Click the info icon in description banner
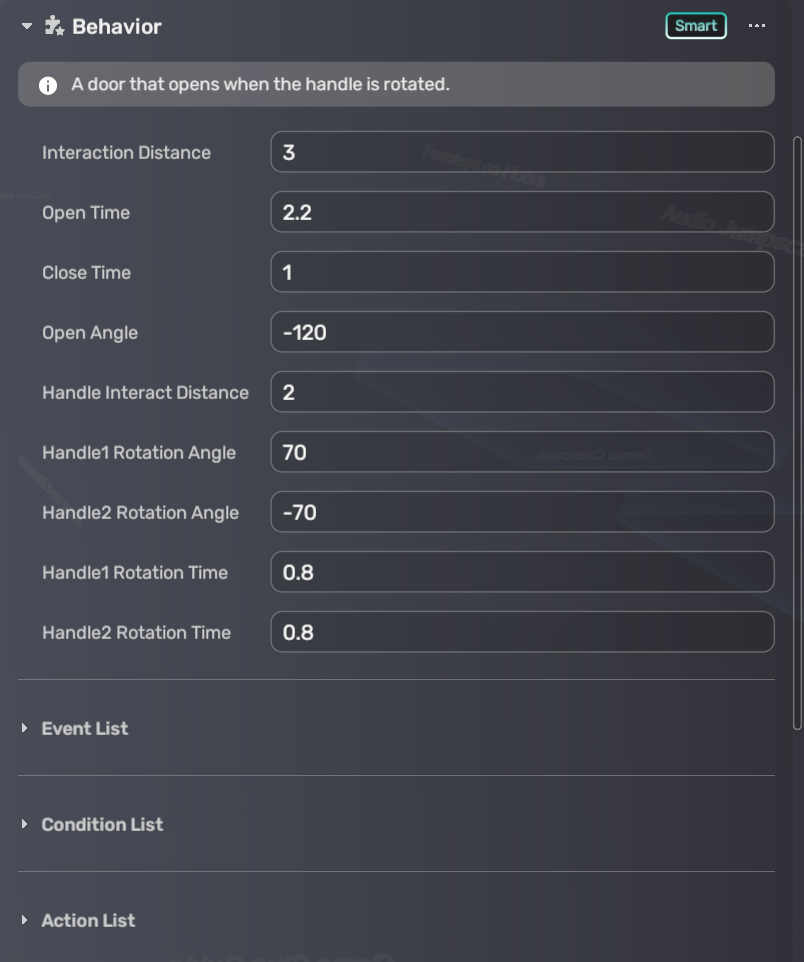Image resolution: width=804 pixels, height=962 pixels. tap(48, 85)
